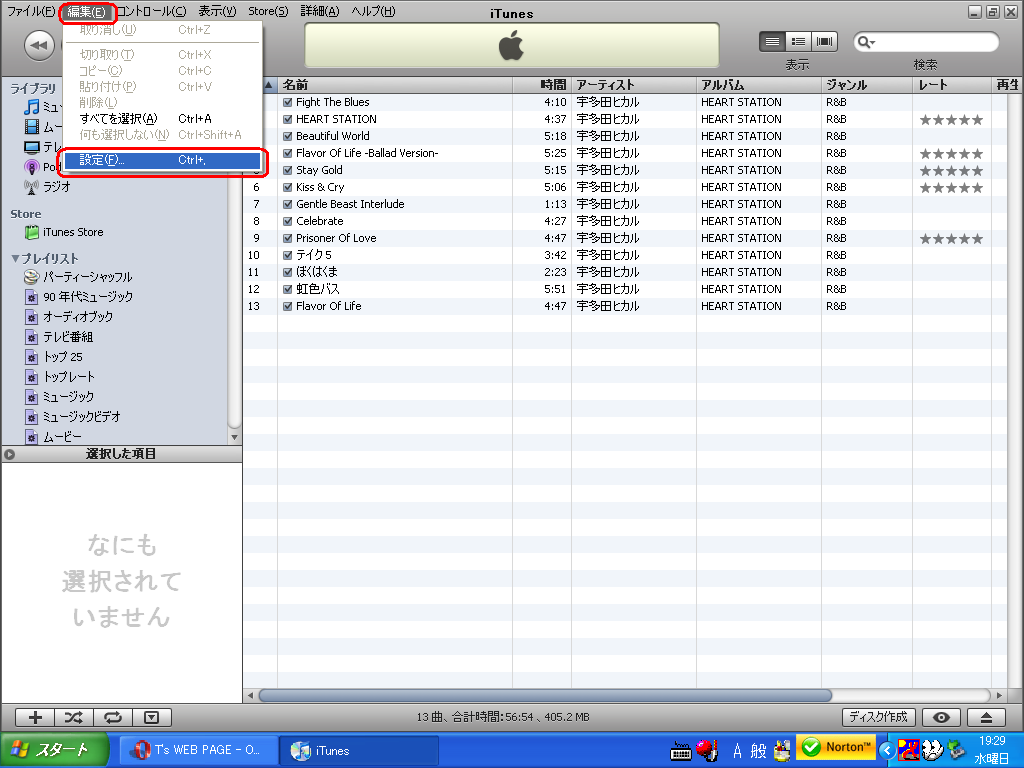This screenshot has width=1024, height=768.
Task: Choose すべてを選択 from the edit menu
Action: [162, 119]
